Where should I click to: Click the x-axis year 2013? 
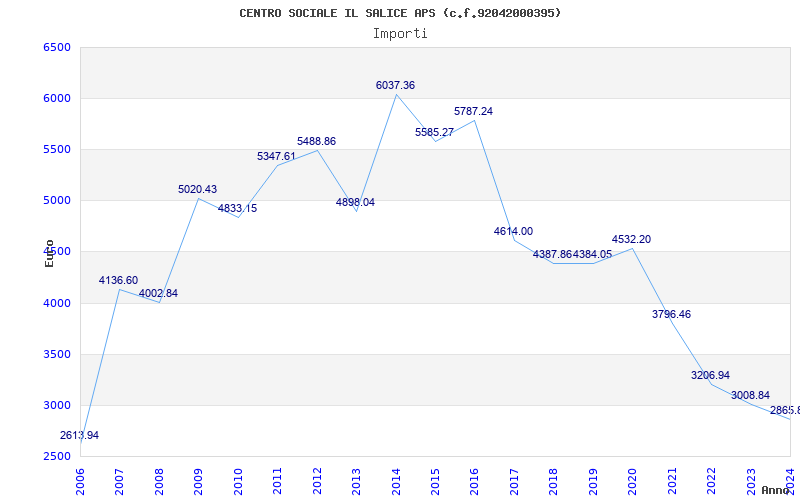point(356,482)
